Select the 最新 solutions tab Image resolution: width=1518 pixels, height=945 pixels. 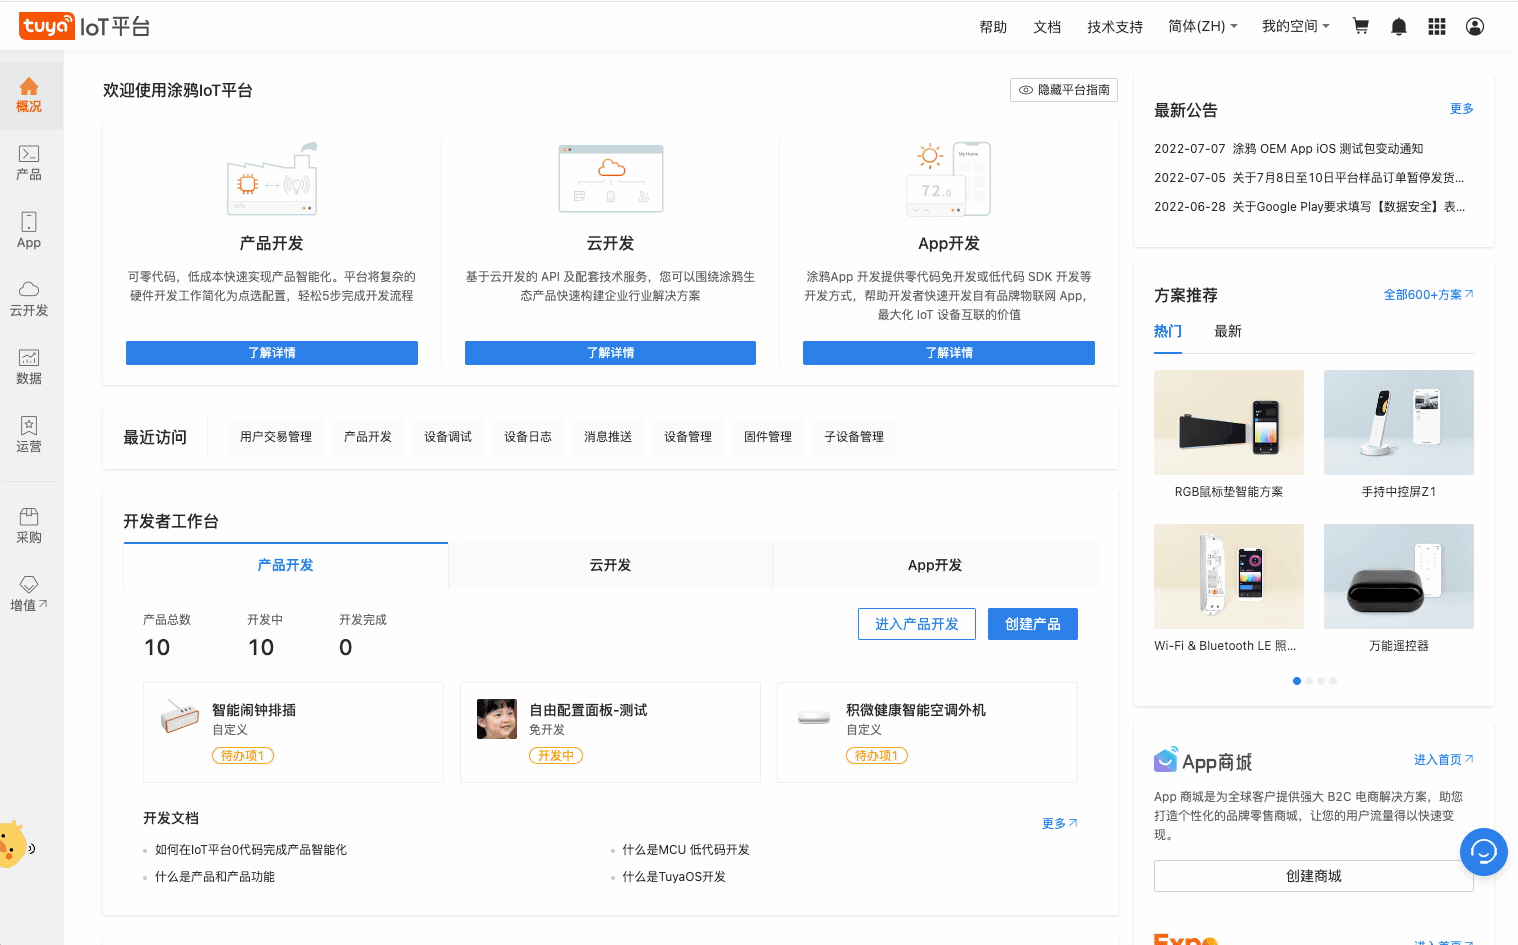click(1228, 332)
